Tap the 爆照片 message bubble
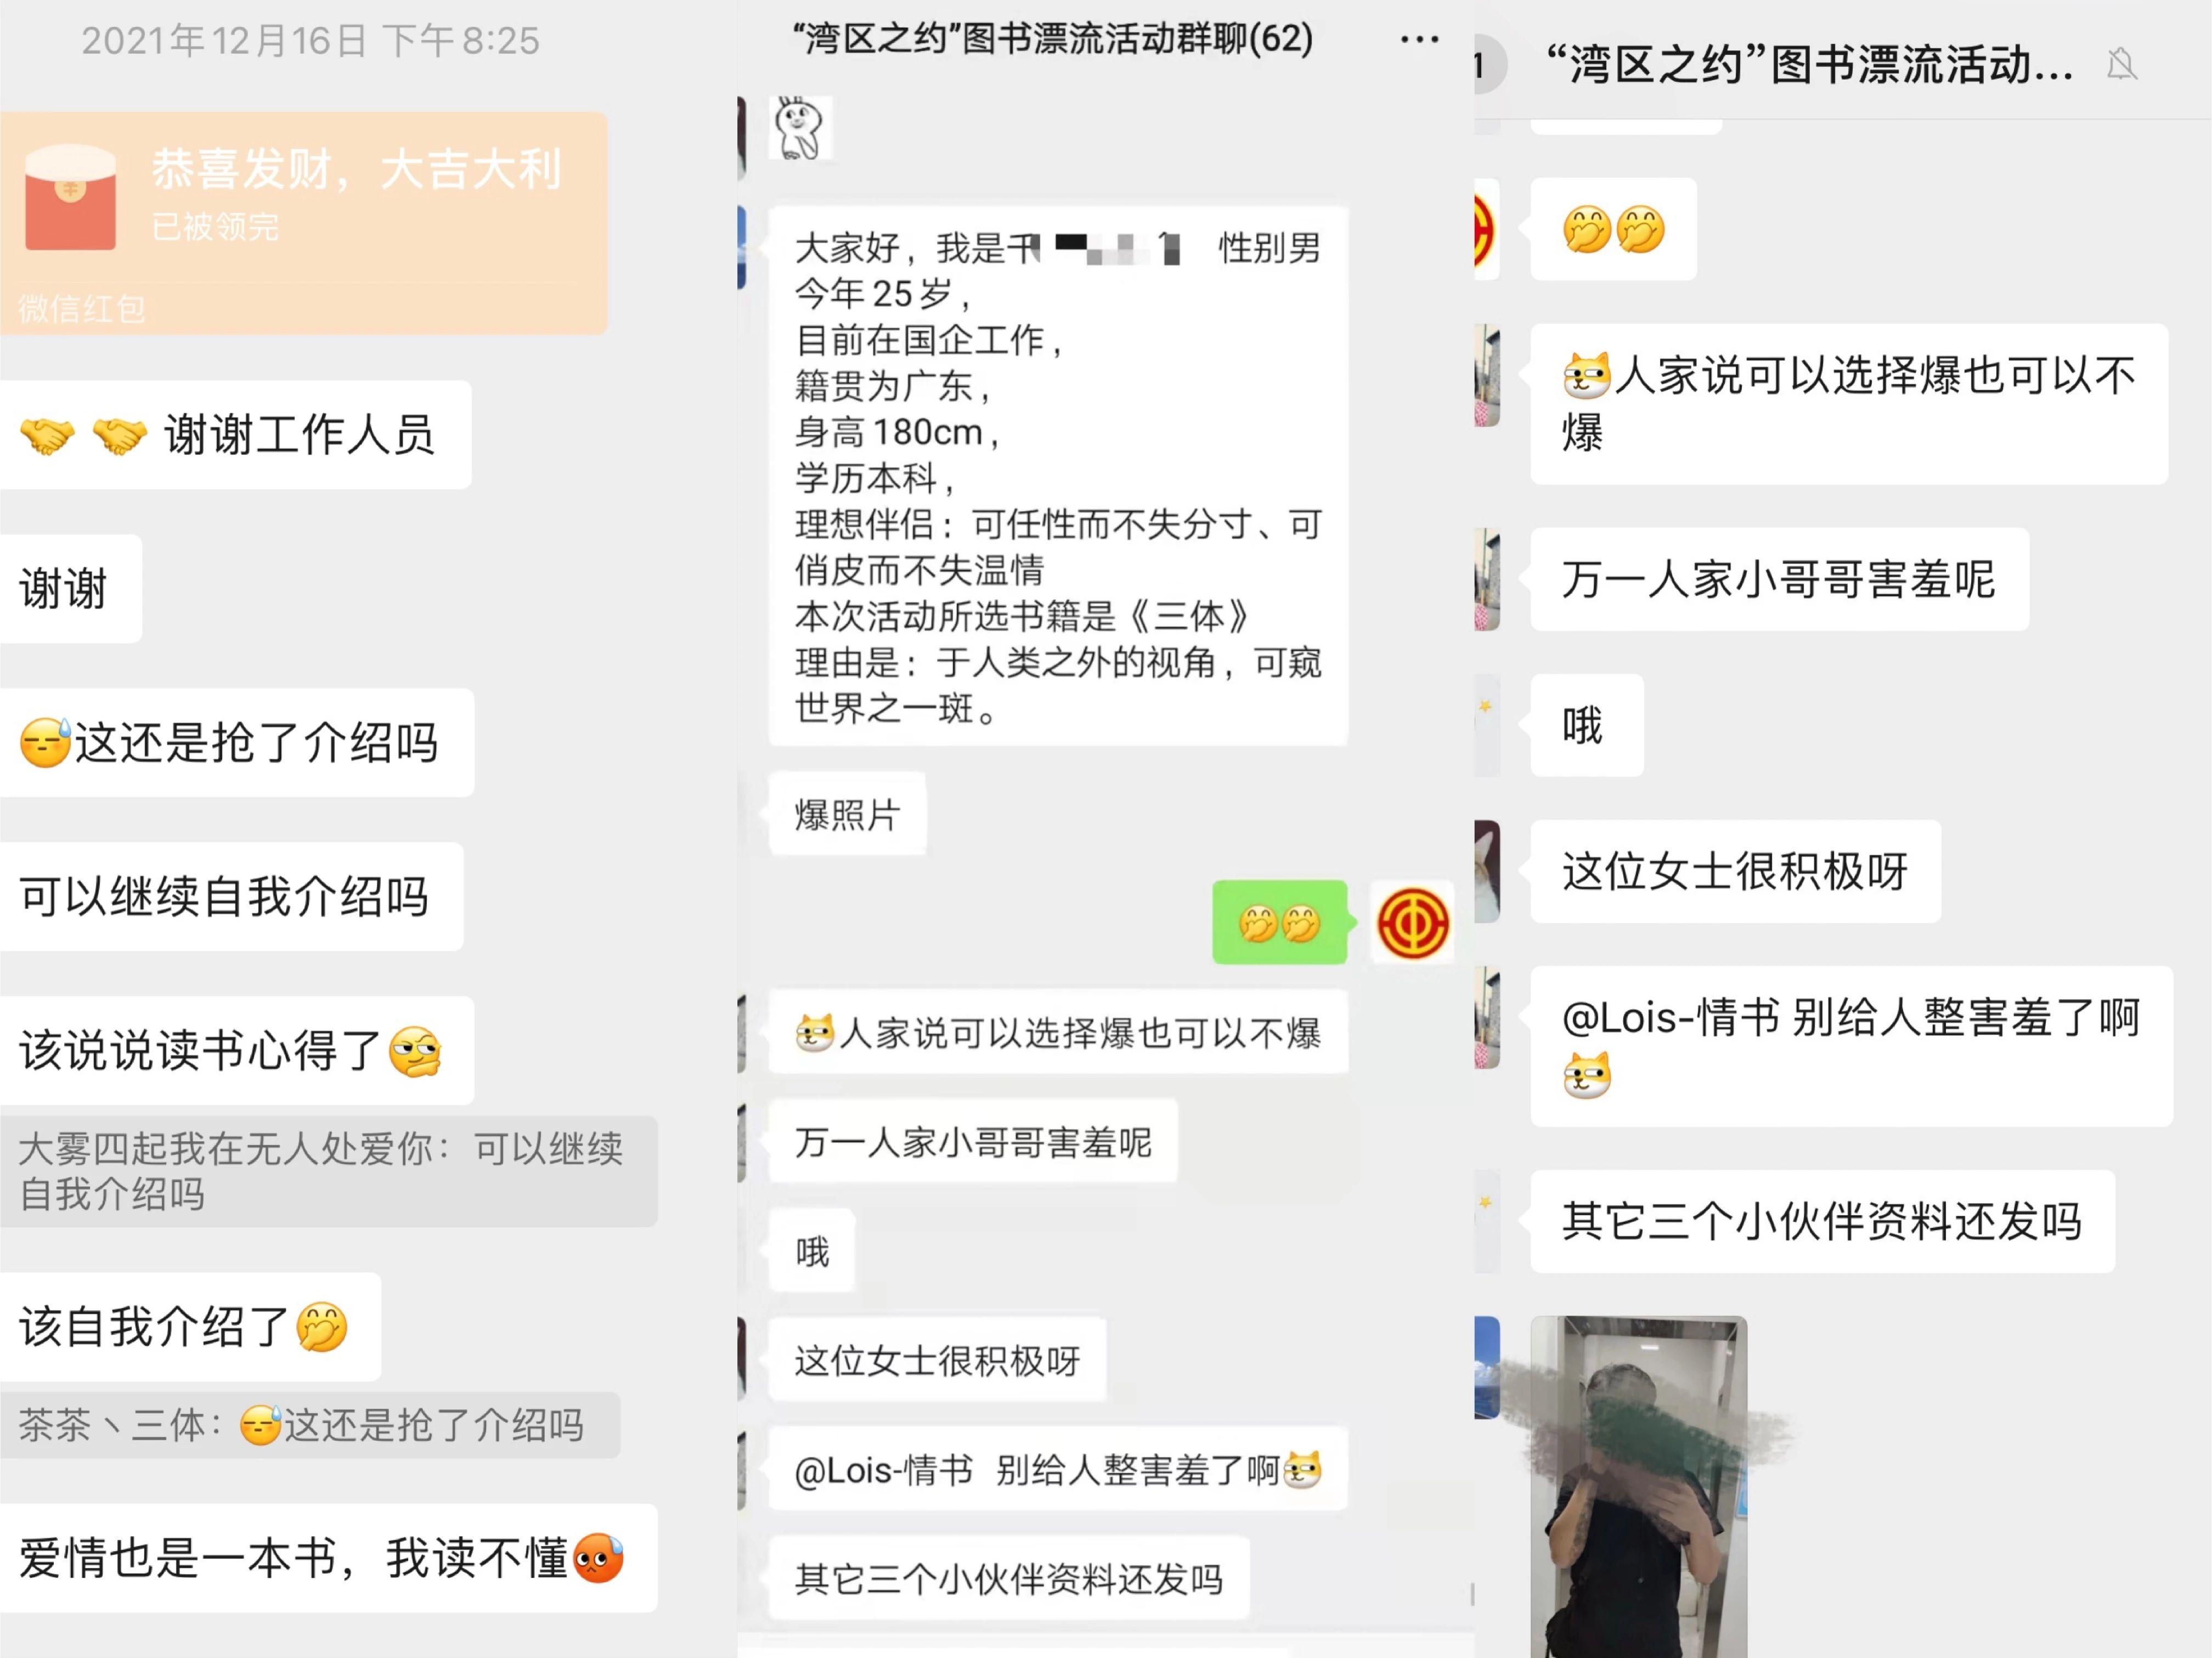This screenshot has height=1658, width=2212. pyautogui.click(x=847, y=814)
